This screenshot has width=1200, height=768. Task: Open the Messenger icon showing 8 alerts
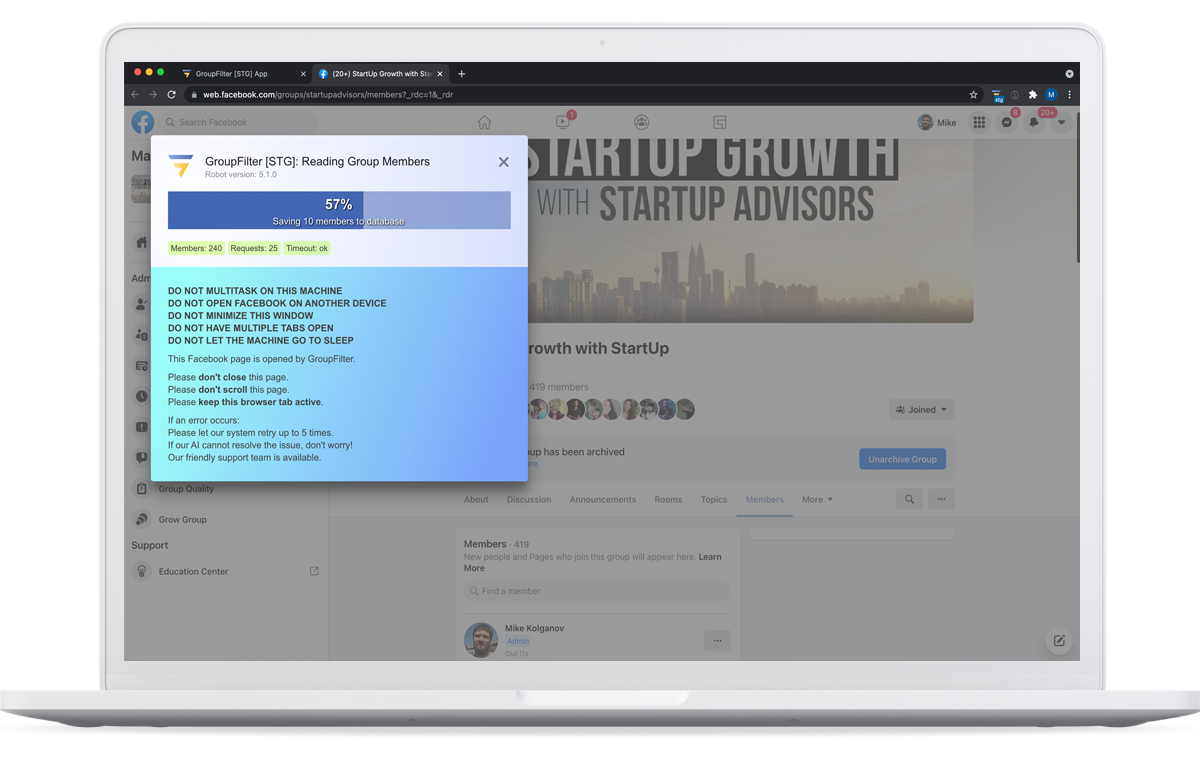tap(1007, 122)
